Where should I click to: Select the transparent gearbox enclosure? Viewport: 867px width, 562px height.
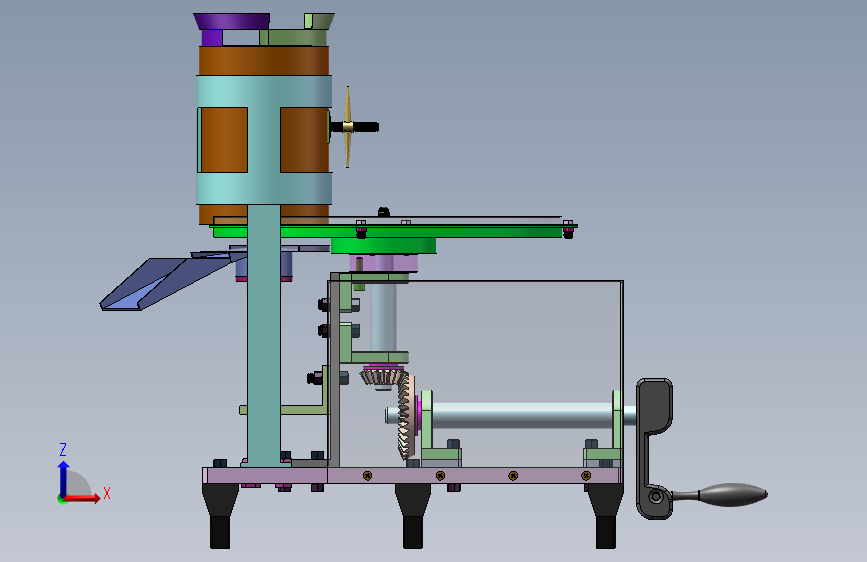476,373
